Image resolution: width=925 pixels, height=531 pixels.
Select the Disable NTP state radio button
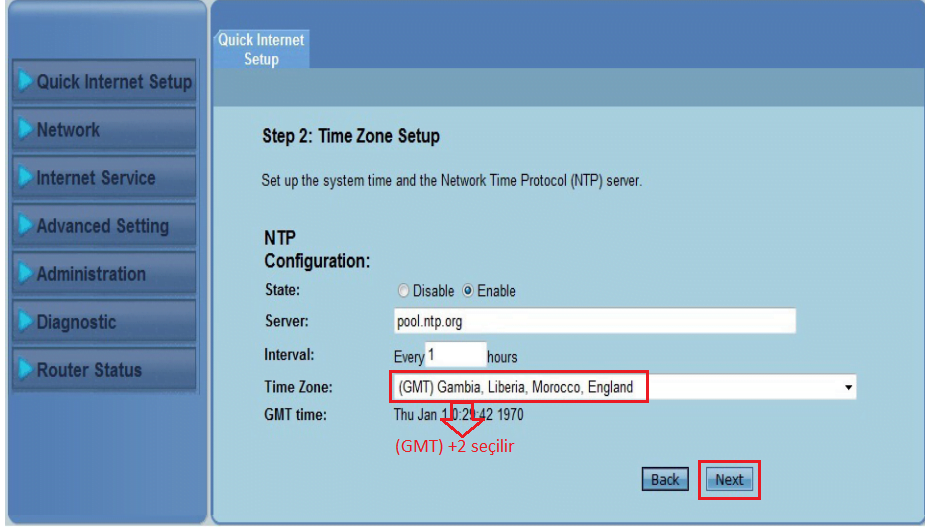pos(403,291)
